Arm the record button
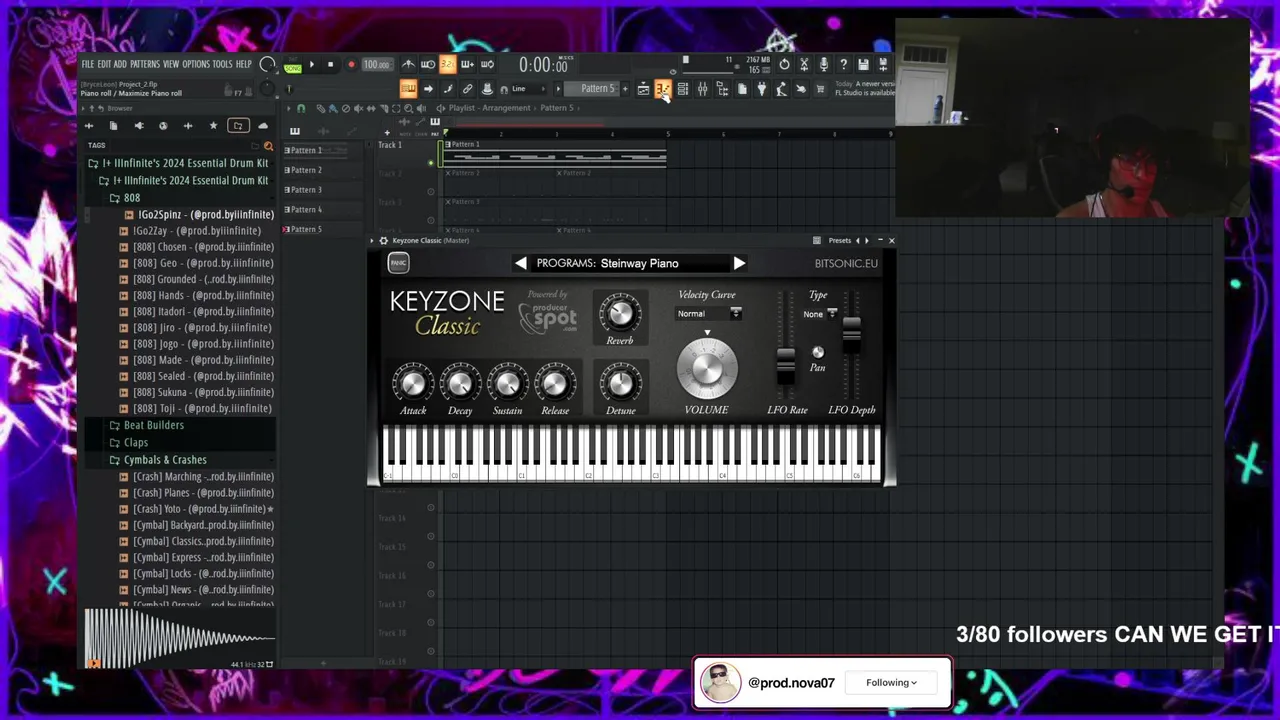1280x720 pixels. point(351,65)
